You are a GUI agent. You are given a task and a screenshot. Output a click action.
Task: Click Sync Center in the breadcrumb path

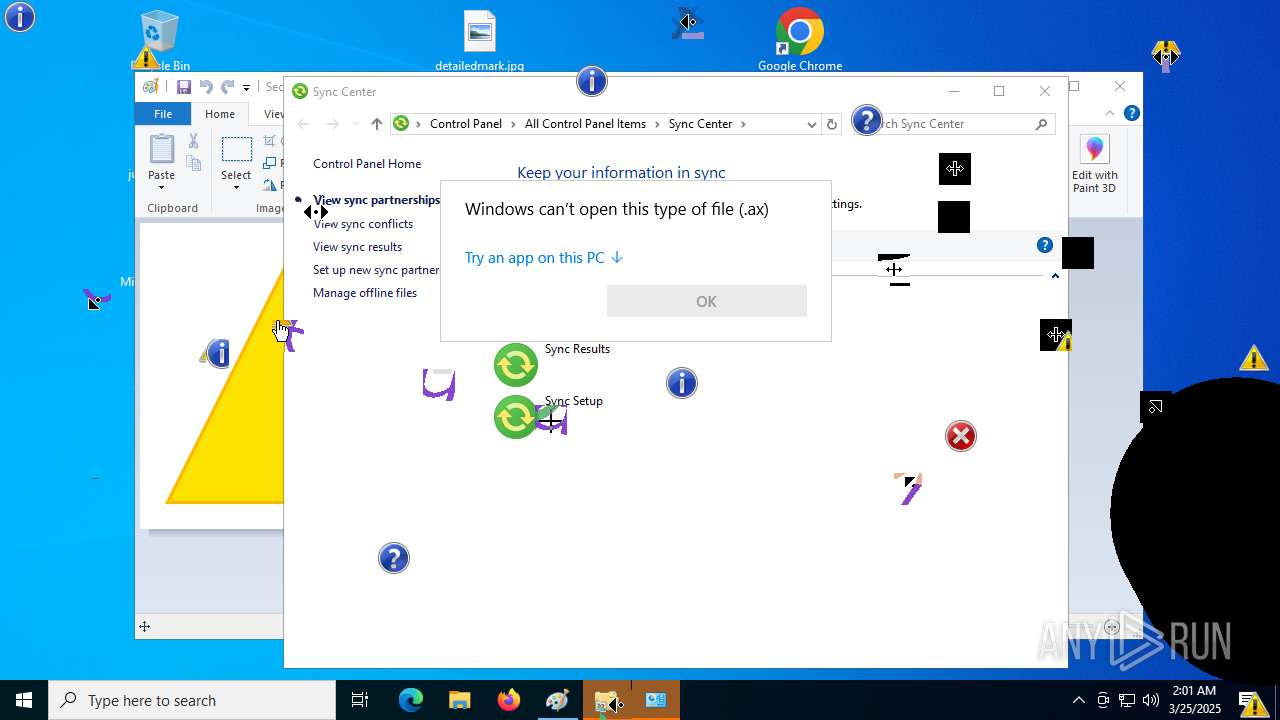click(700, 124)
